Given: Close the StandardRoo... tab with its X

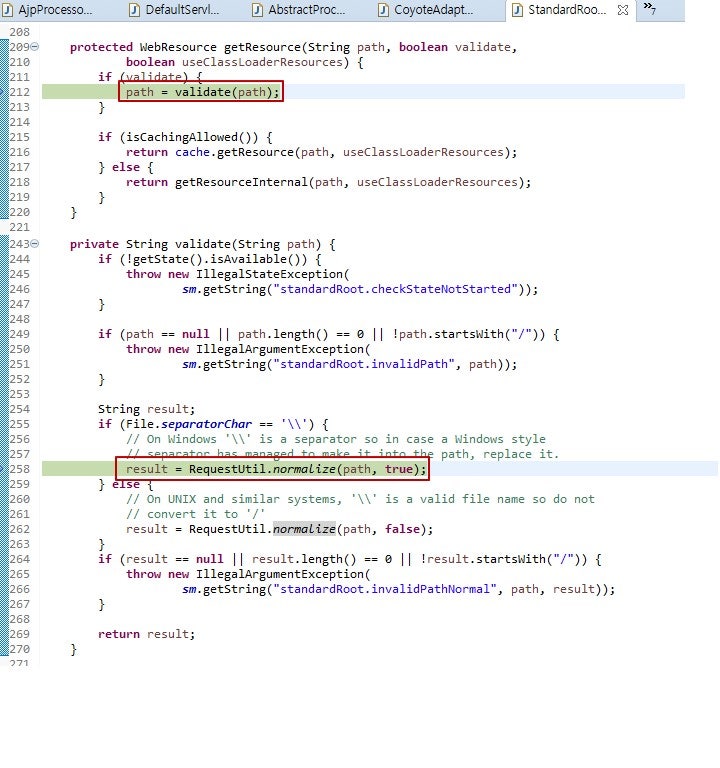Looking at the screenshot, I should tap(623, 10).
